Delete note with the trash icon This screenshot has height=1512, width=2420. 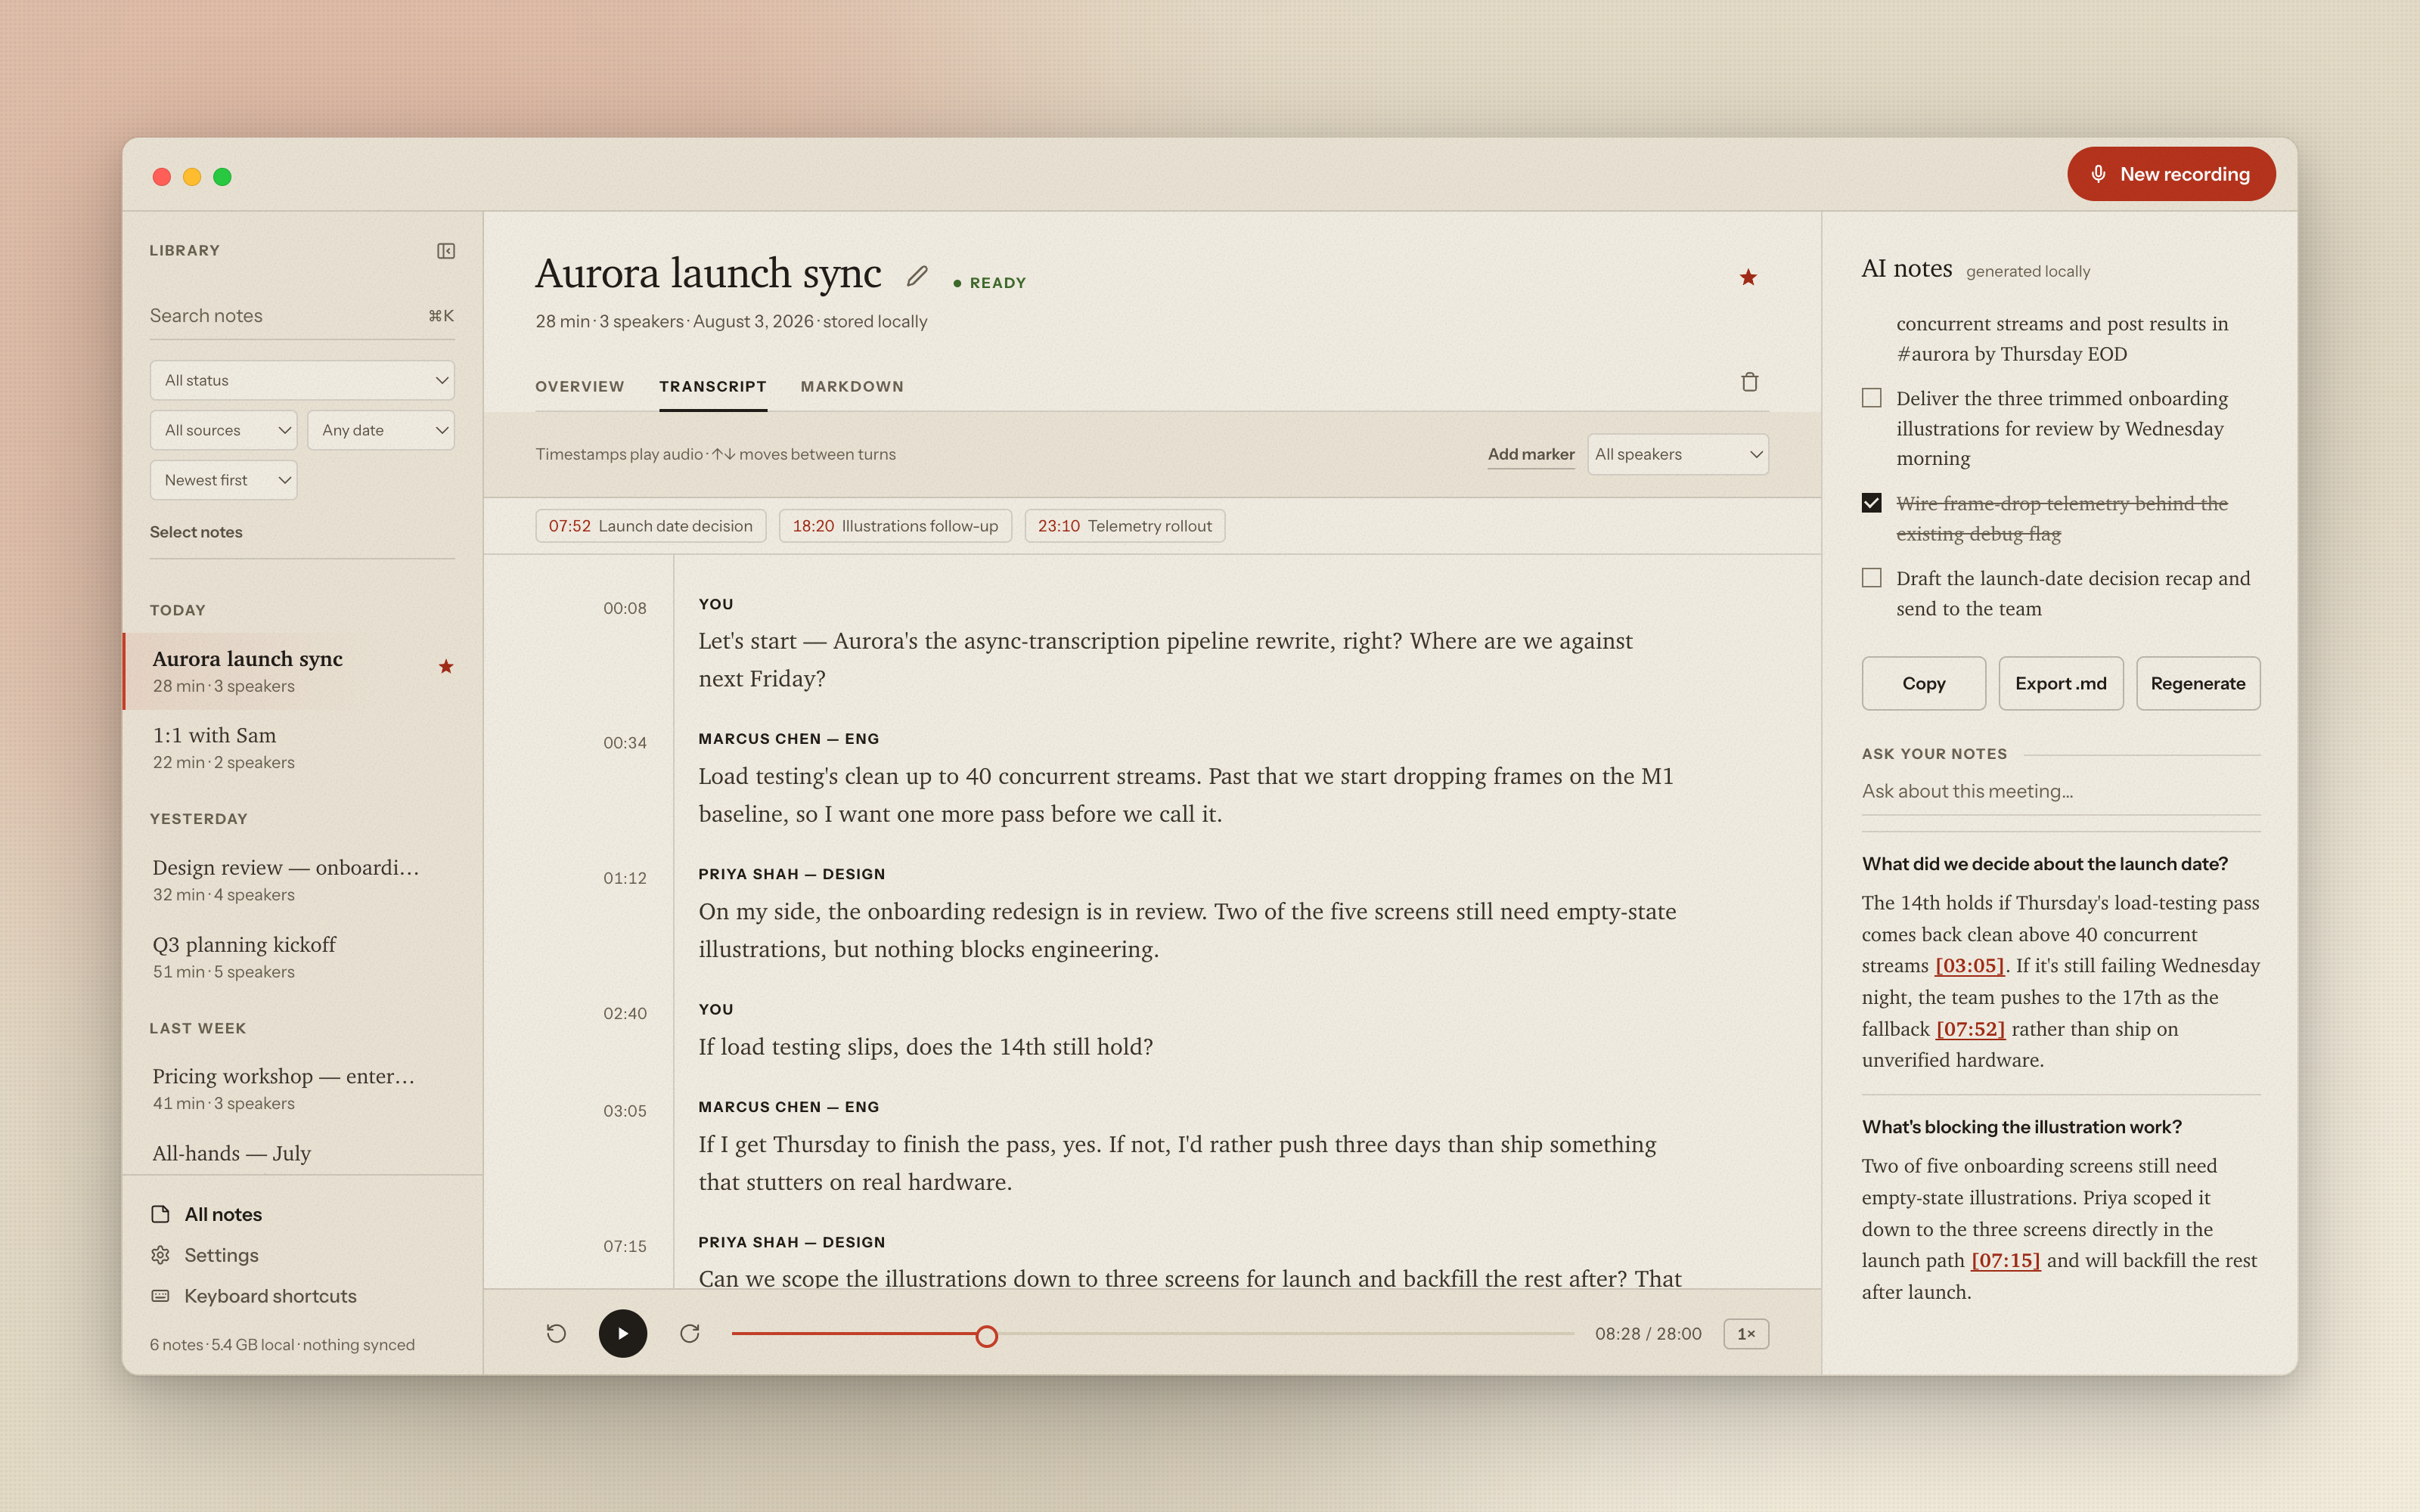pos(1749,382)
